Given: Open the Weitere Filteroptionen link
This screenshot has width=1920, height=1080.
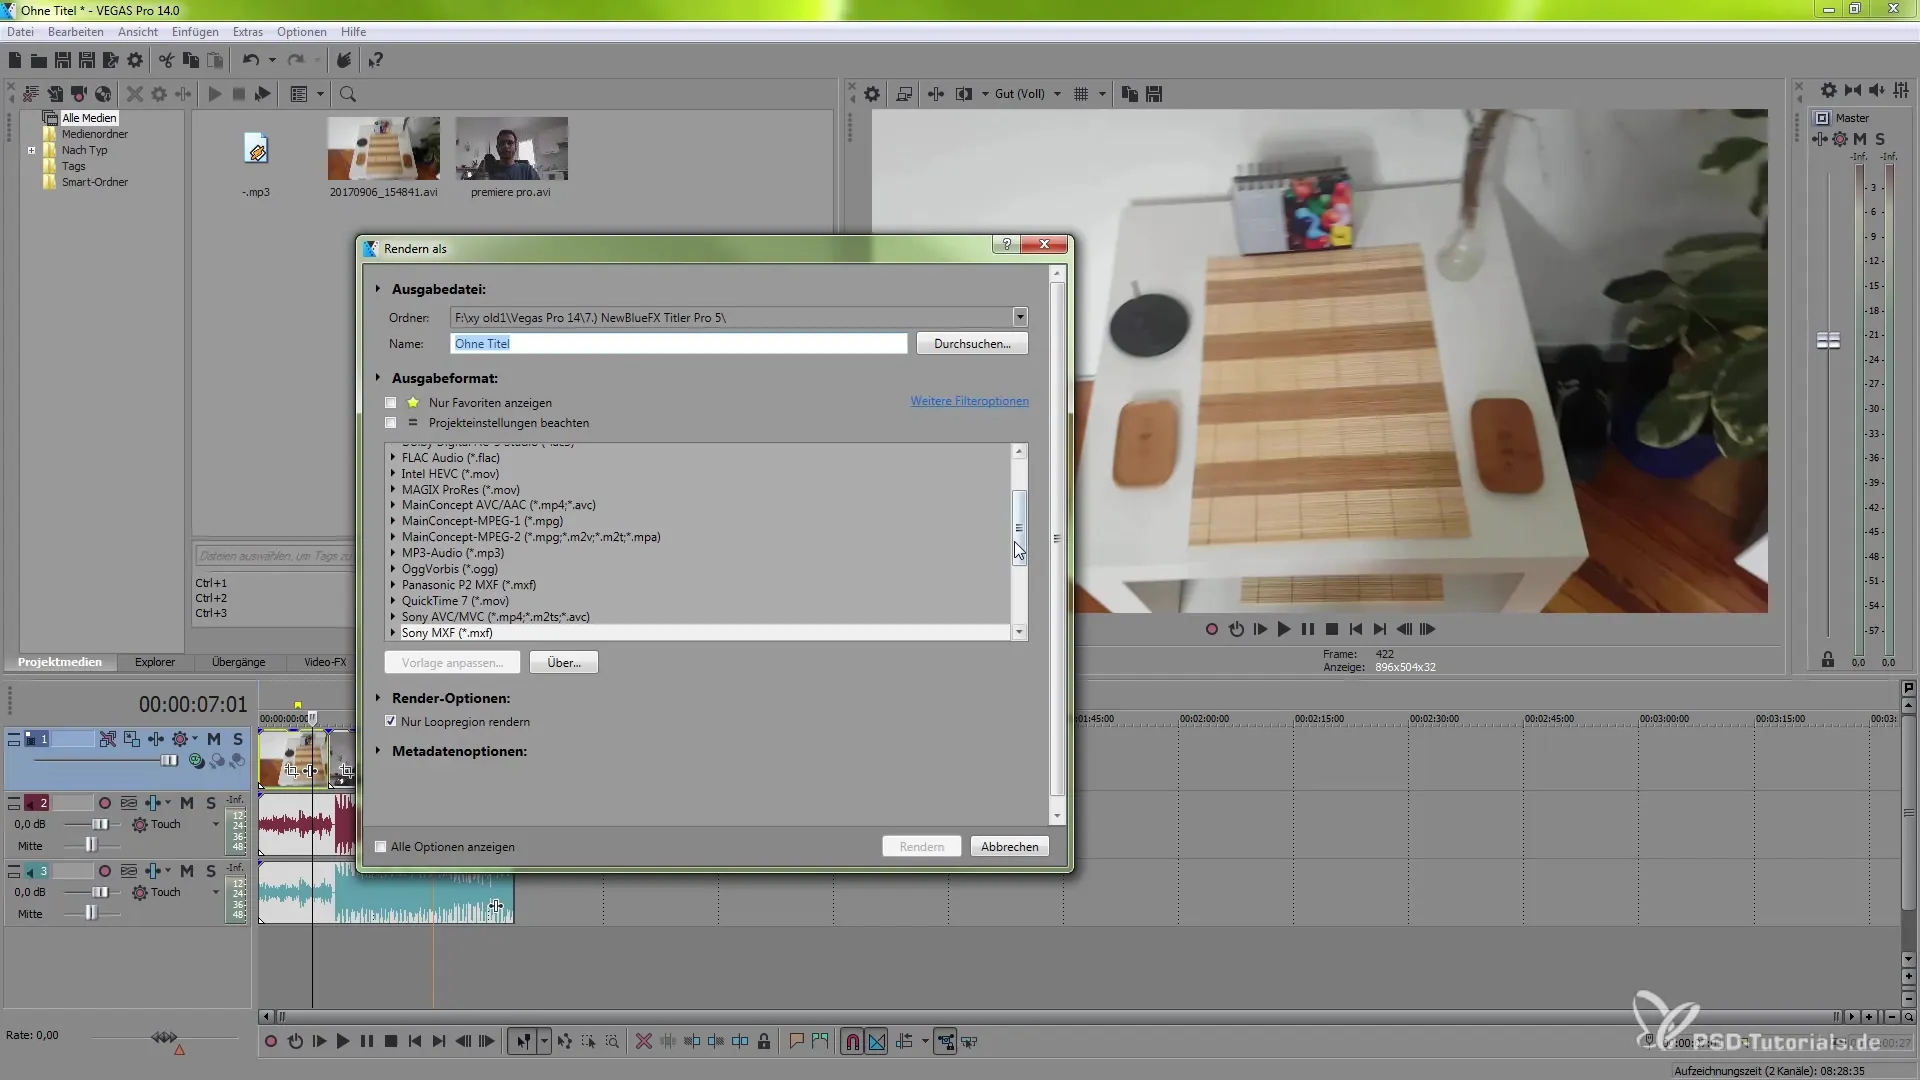Looking at the screenshot, I should pyautogui.click(x=968, y=402).
